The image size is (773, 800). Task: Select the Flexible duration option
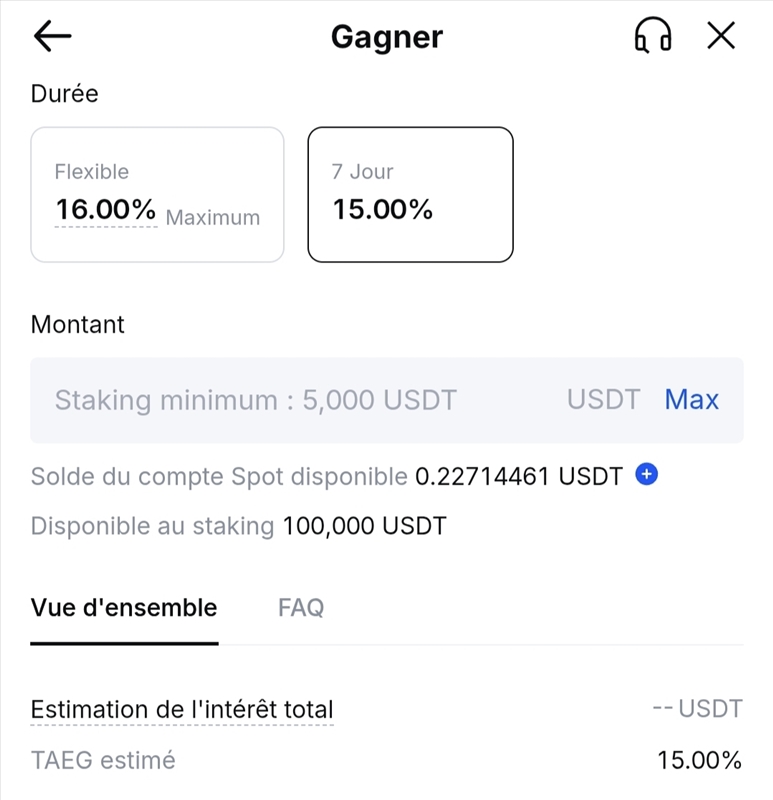[x=157, y=193]
